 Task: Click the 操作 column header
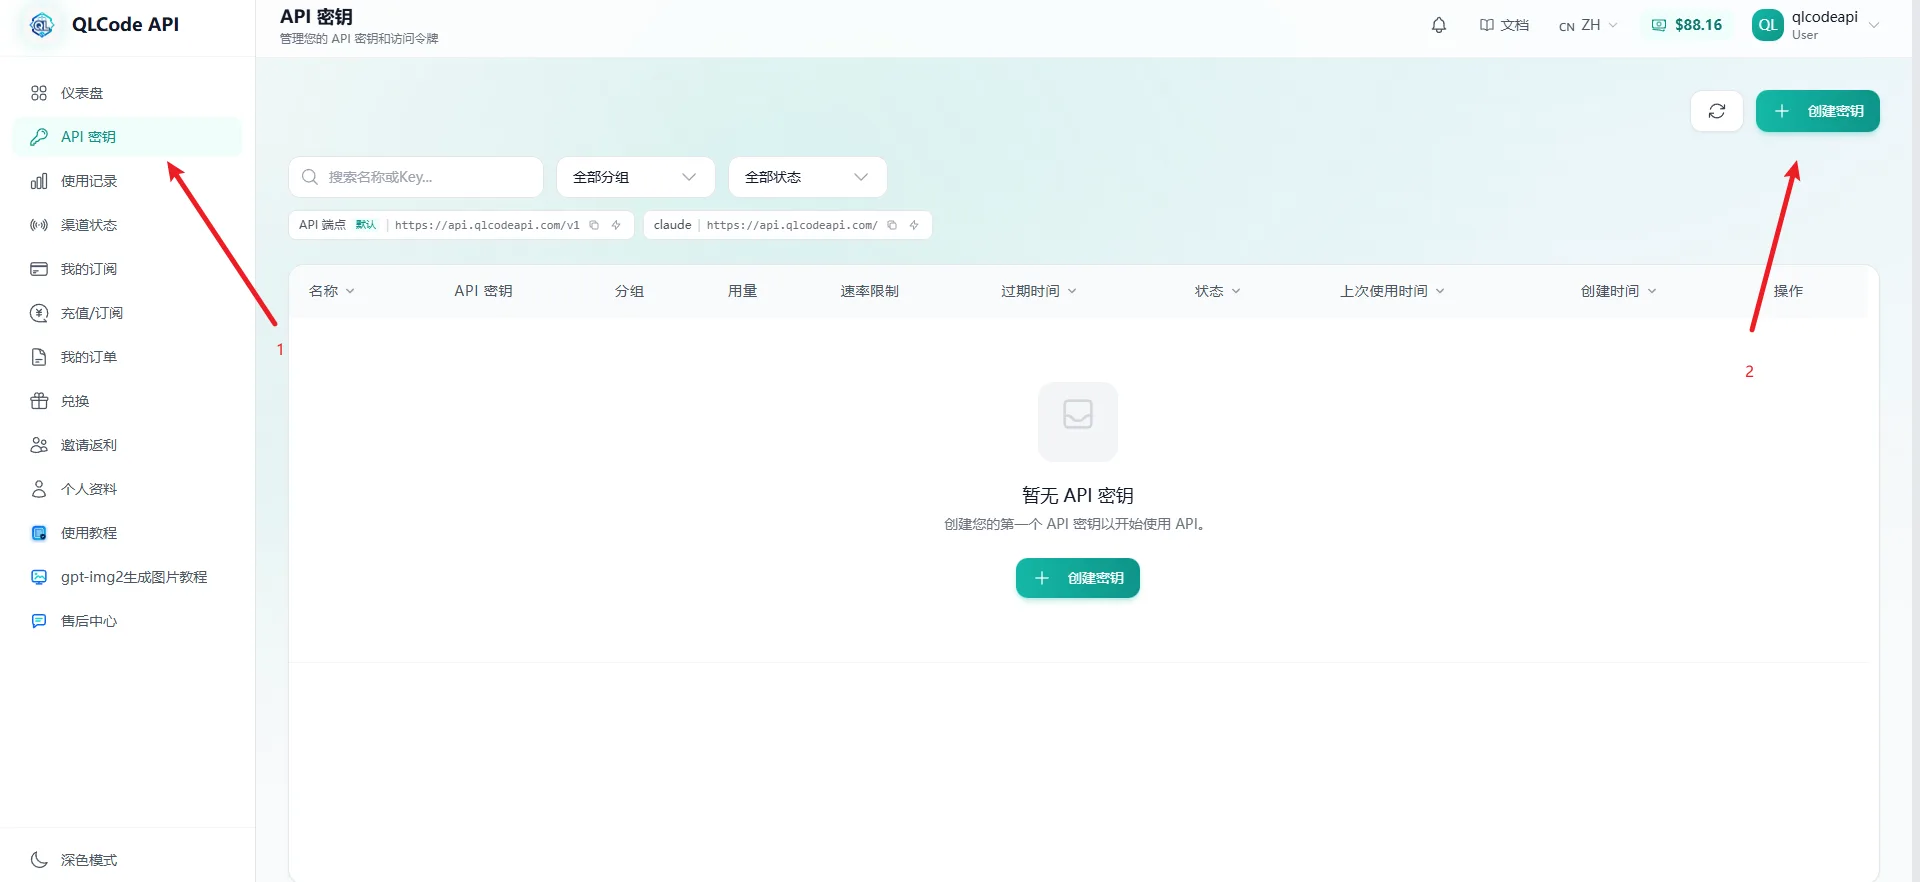click(1788, 291)
